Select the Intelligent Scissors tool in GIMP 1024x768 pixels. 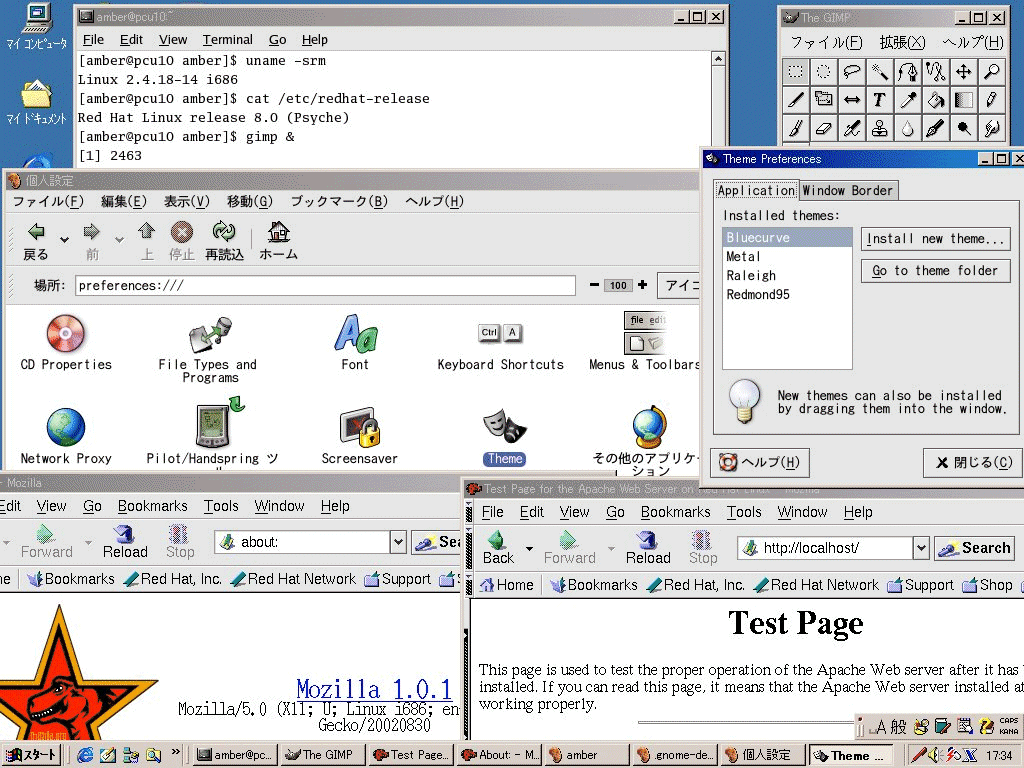point(936,72)
